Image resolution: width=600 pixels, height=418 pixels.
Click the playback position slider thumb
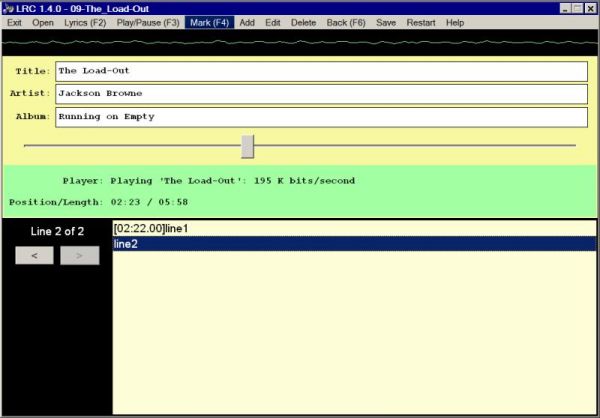[248, 146]
